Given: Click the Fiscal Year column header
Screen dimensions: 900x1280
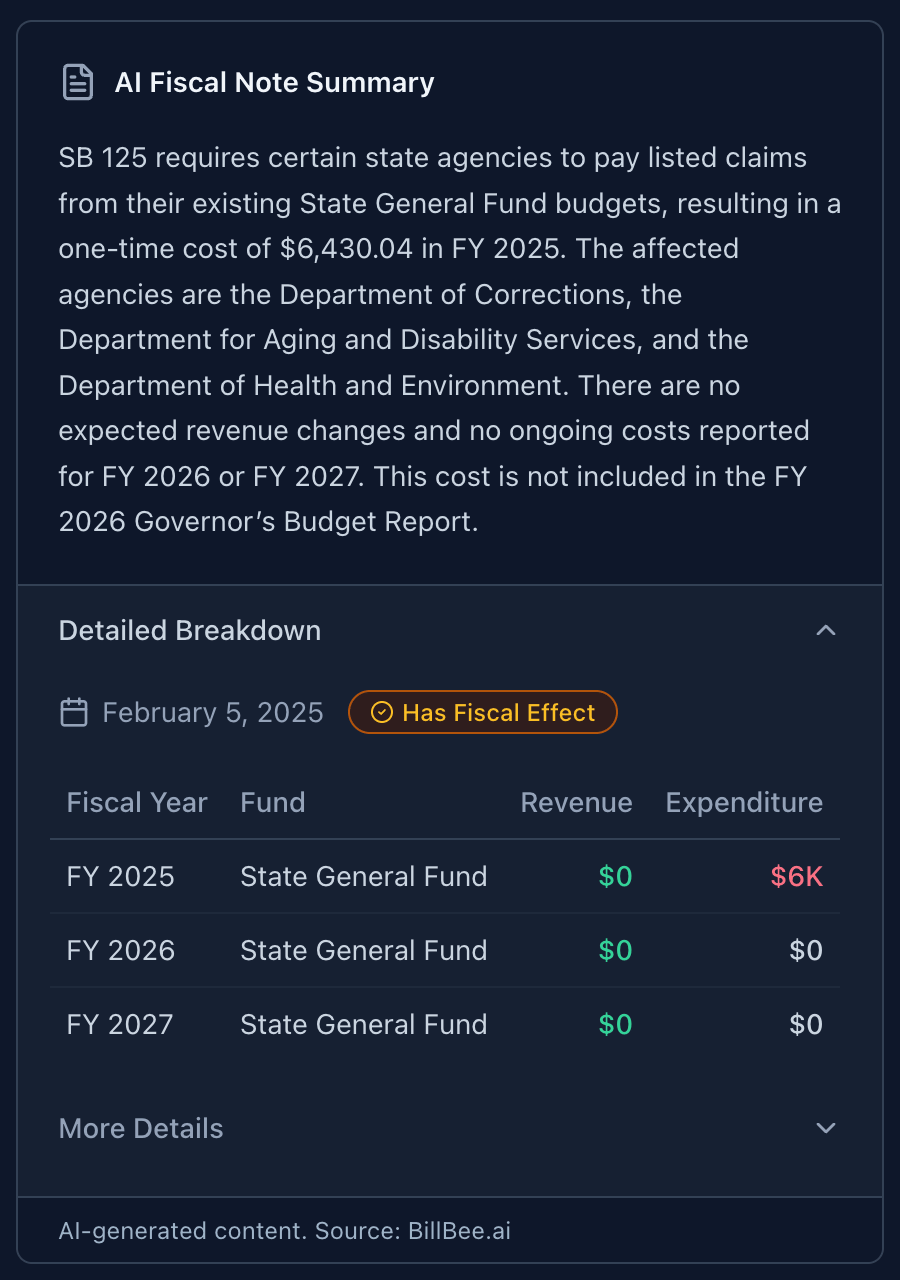Looking at the screenshot, I should pos(137,802).
